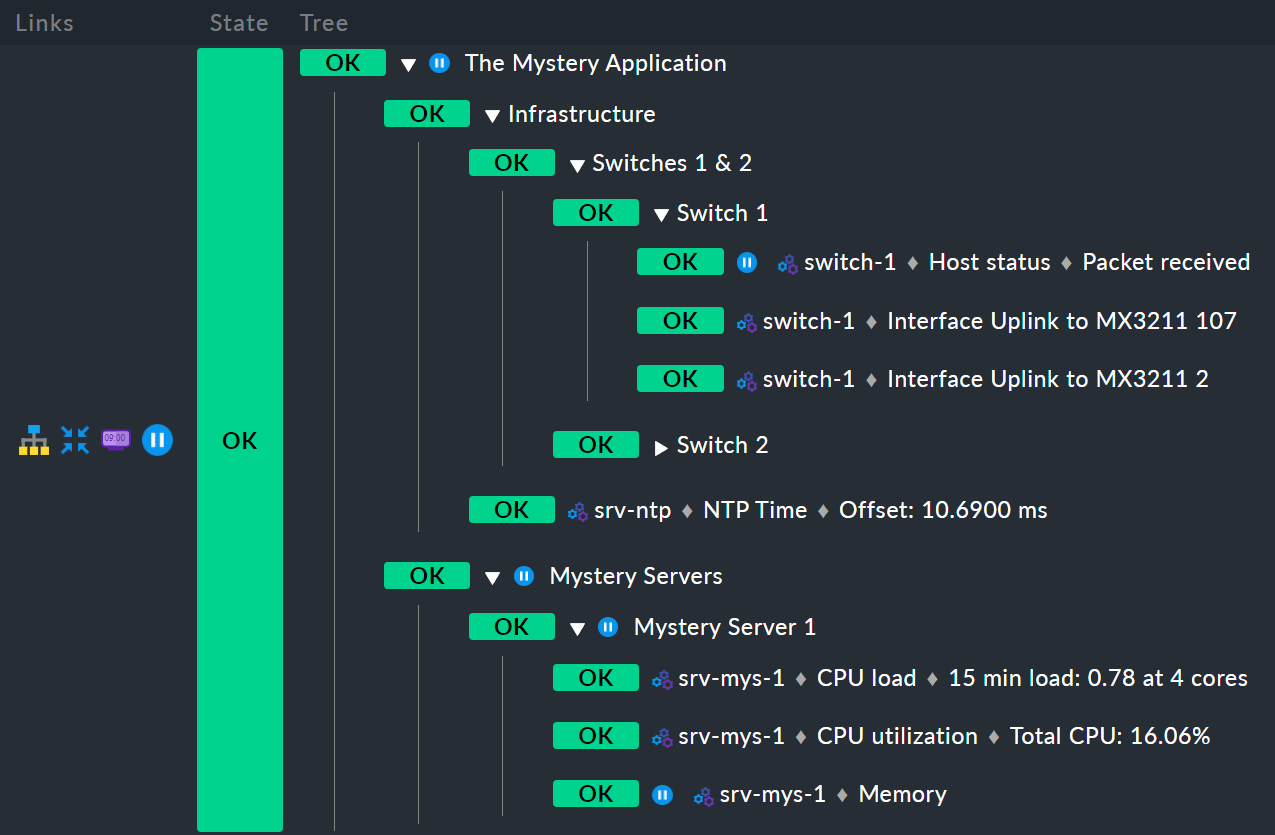Collapse the Infrastructure branch
Viewport: 1275px width, 835px height.
(x=491, y=115)
